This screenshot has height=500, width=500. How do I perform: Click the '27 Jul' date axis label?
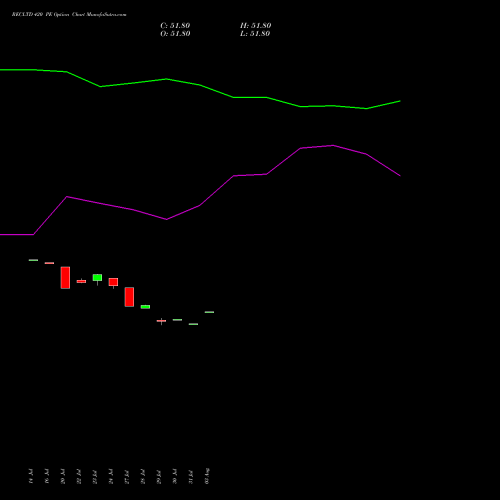(127, 476)
